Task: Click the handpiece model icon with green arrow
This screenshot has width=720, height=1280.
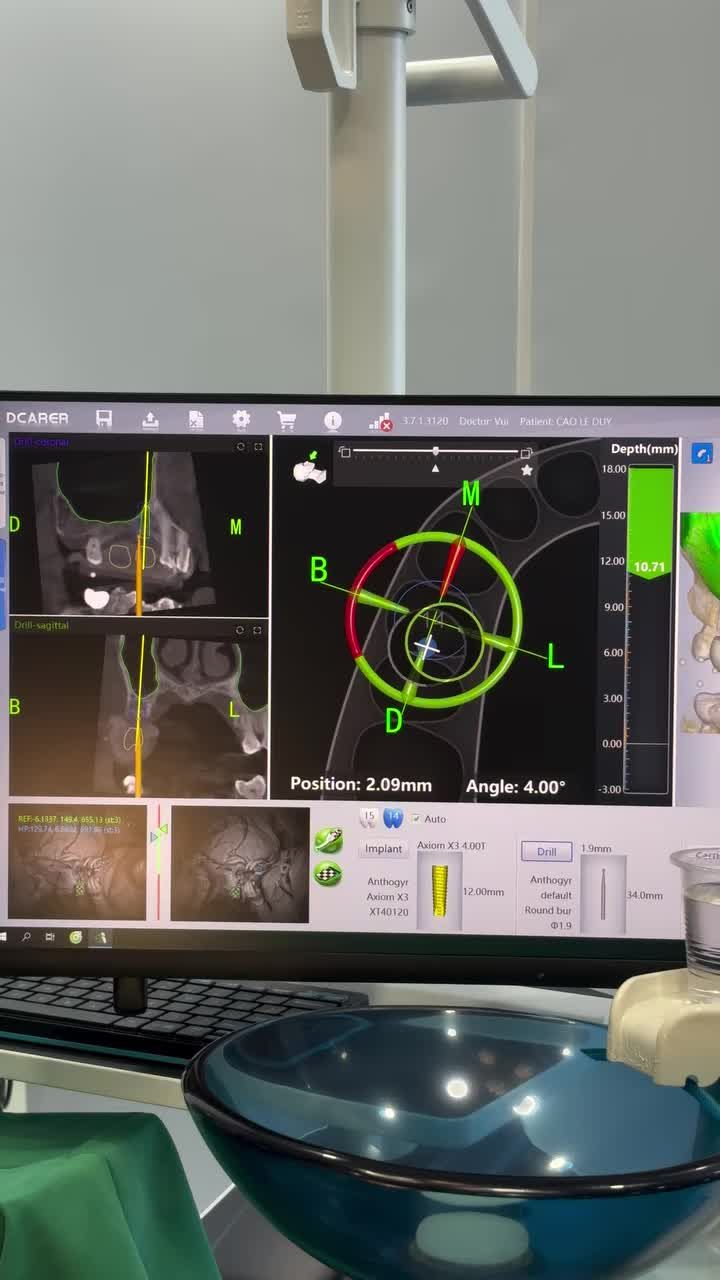Action: pyautogui.click(x=310, y=468)
